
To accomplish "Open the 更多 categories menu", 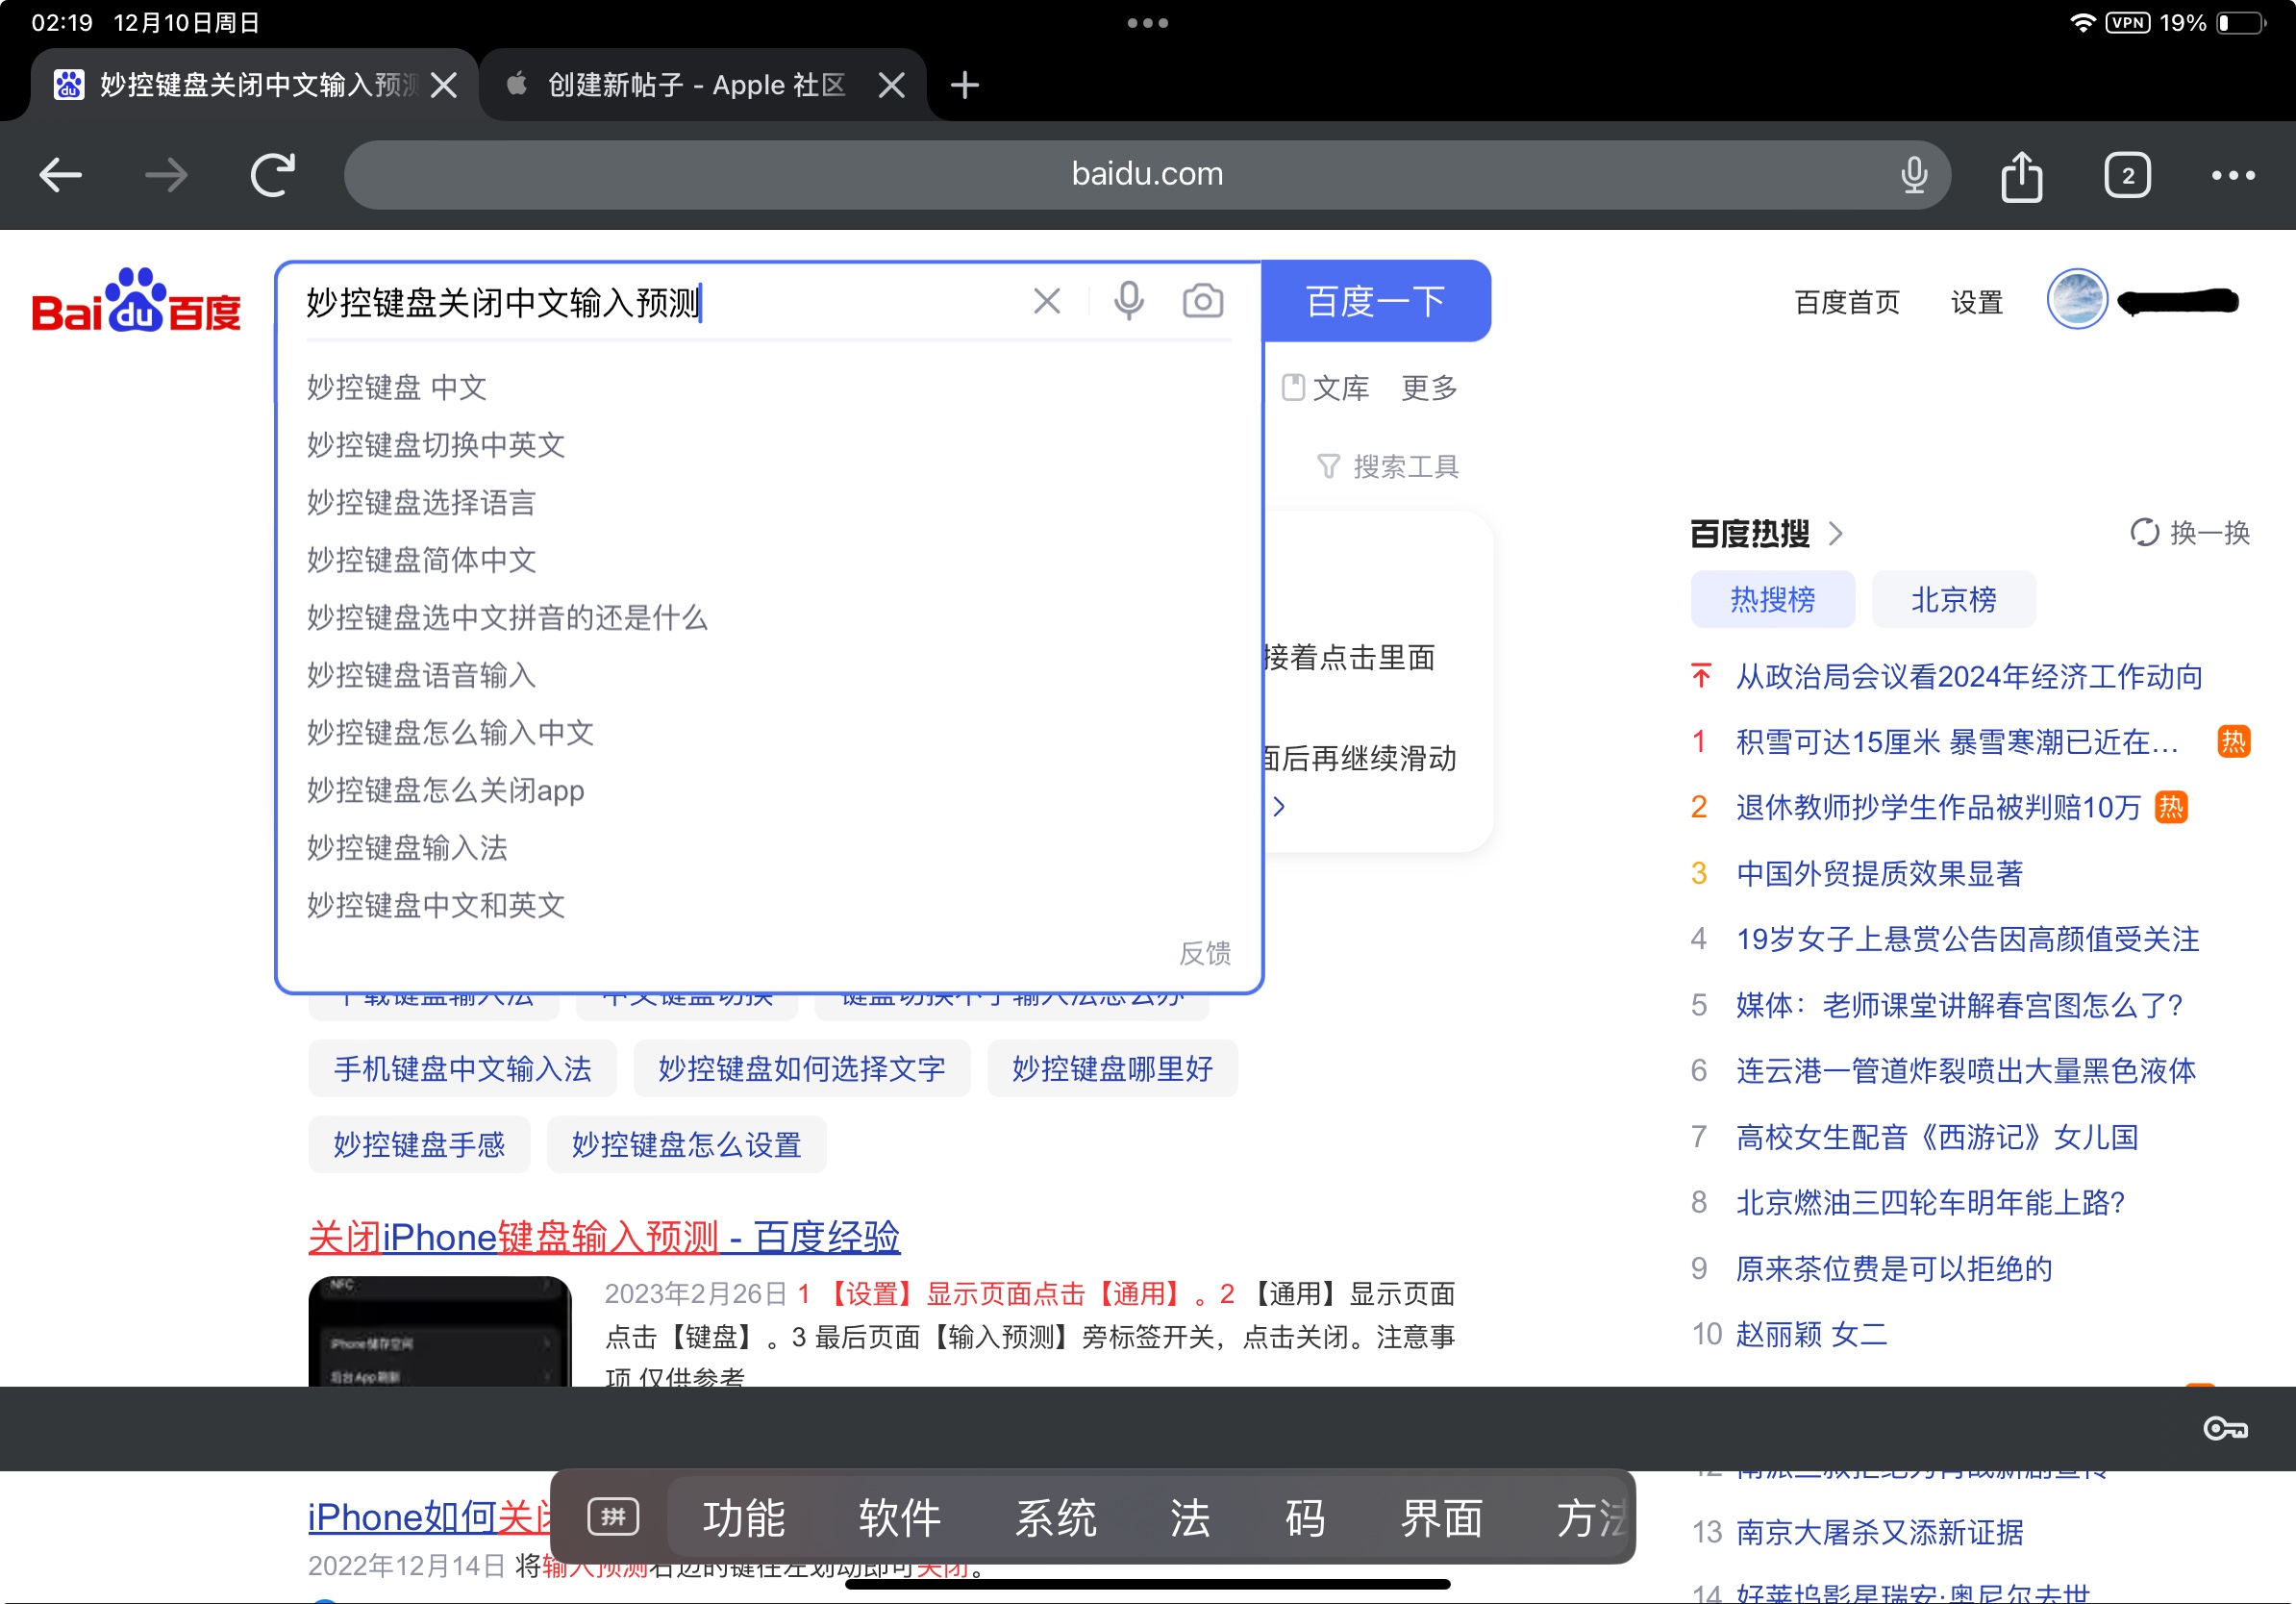I will pyautogui.click(x=1428, y=388).
